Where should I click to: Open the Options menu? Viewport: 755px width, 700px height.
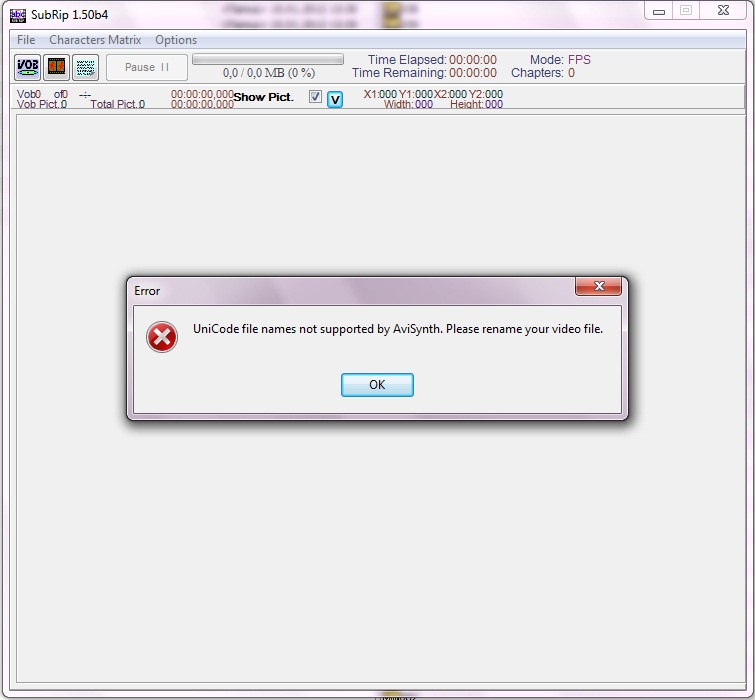coord(176,40)
